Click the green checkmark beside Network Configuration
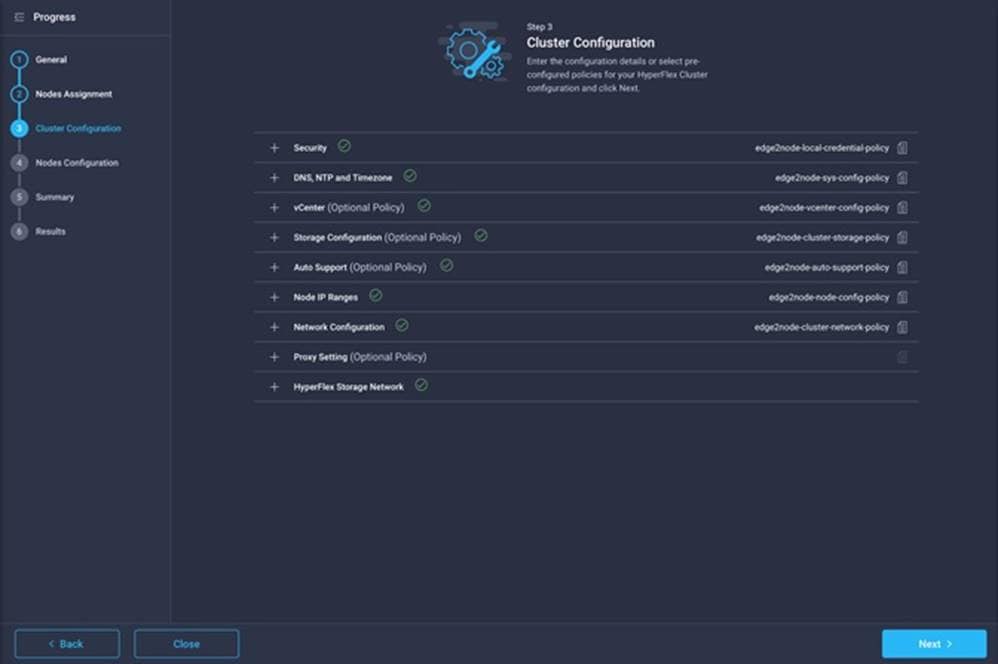The image size is (998, 664). pyautogui.click(x=402, y=325)
